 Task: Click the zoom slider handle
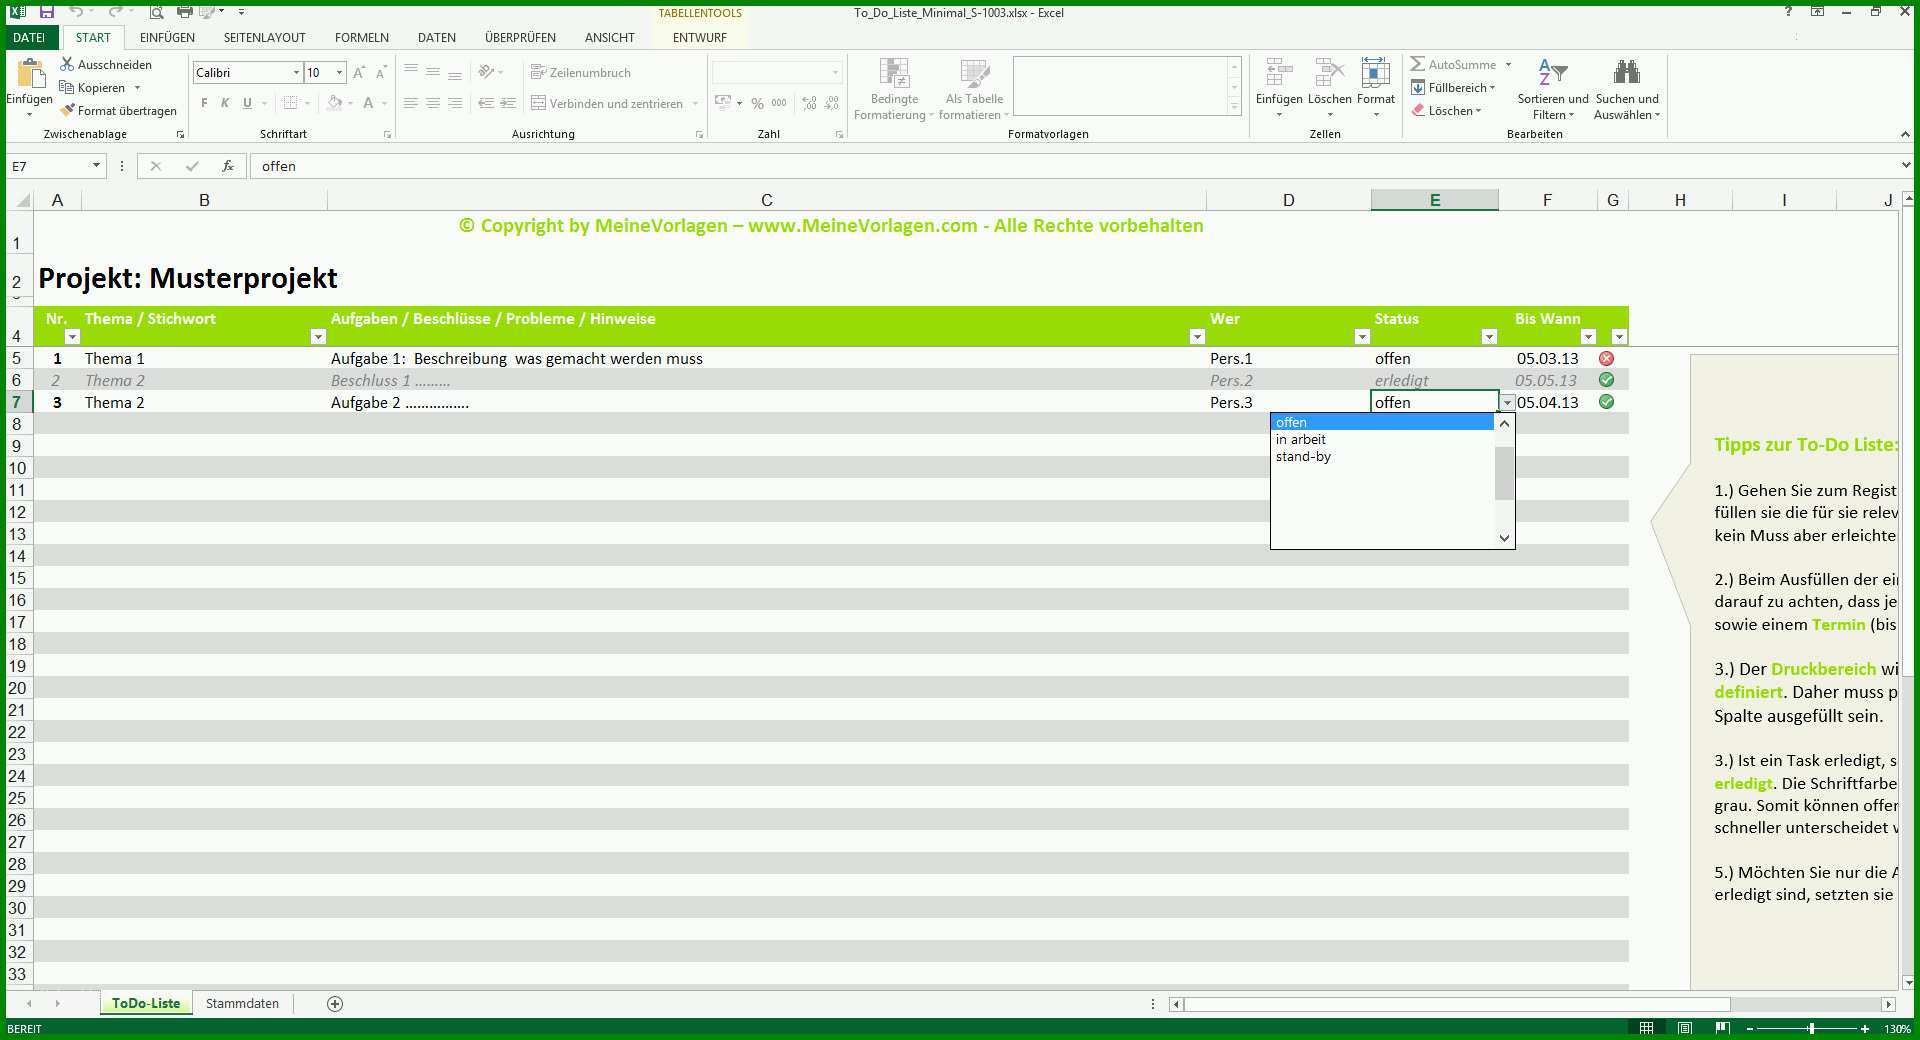pyautogui.click(x=1811, y=1028)
